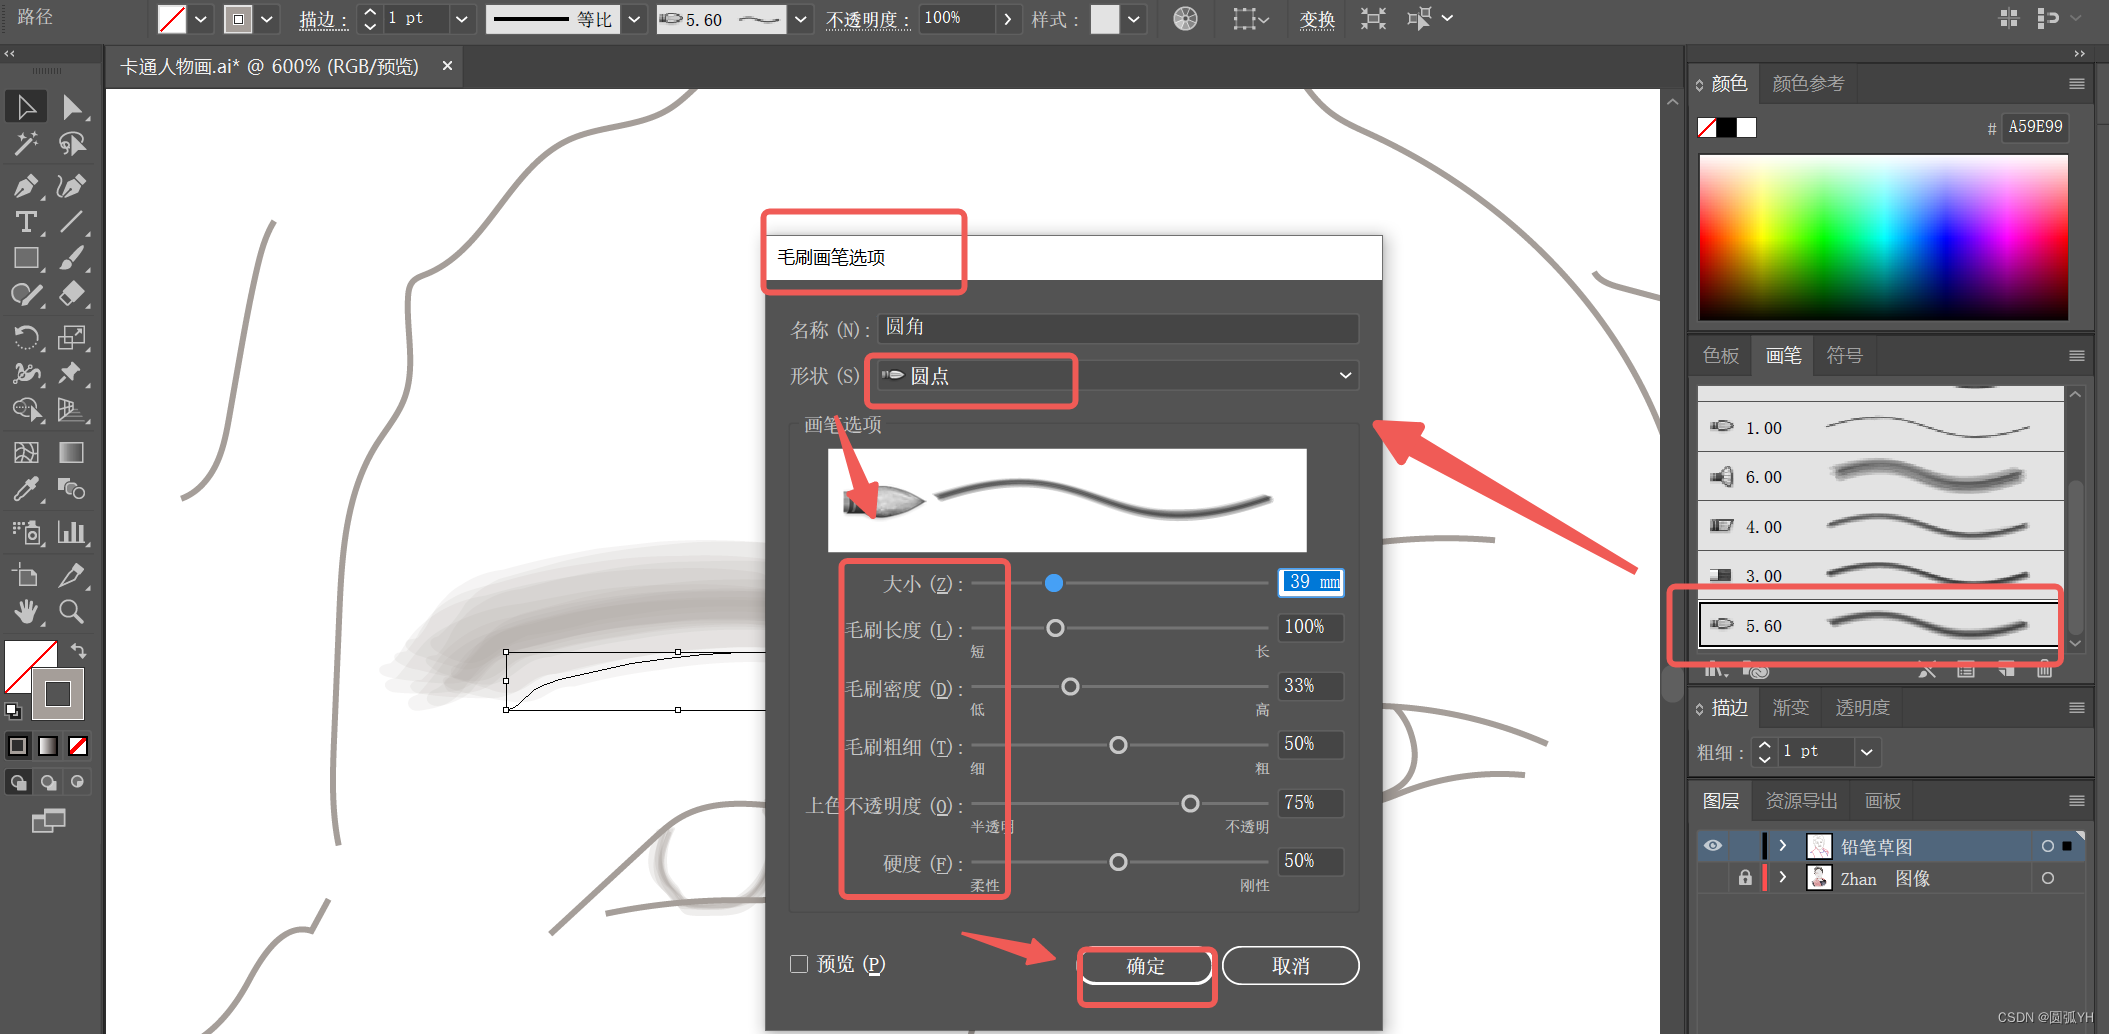2109x1034 pixels.
Task: Switch to the 色板 tab
Action: pyautogui.click(x=1720, y=355)
